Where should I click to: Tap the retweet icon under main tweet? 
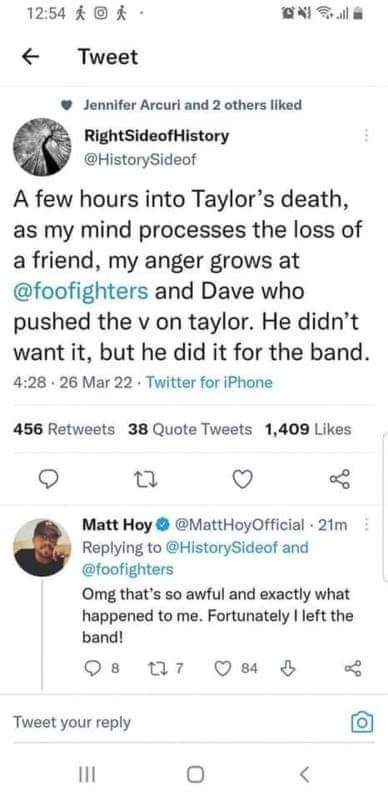point(145,480)
